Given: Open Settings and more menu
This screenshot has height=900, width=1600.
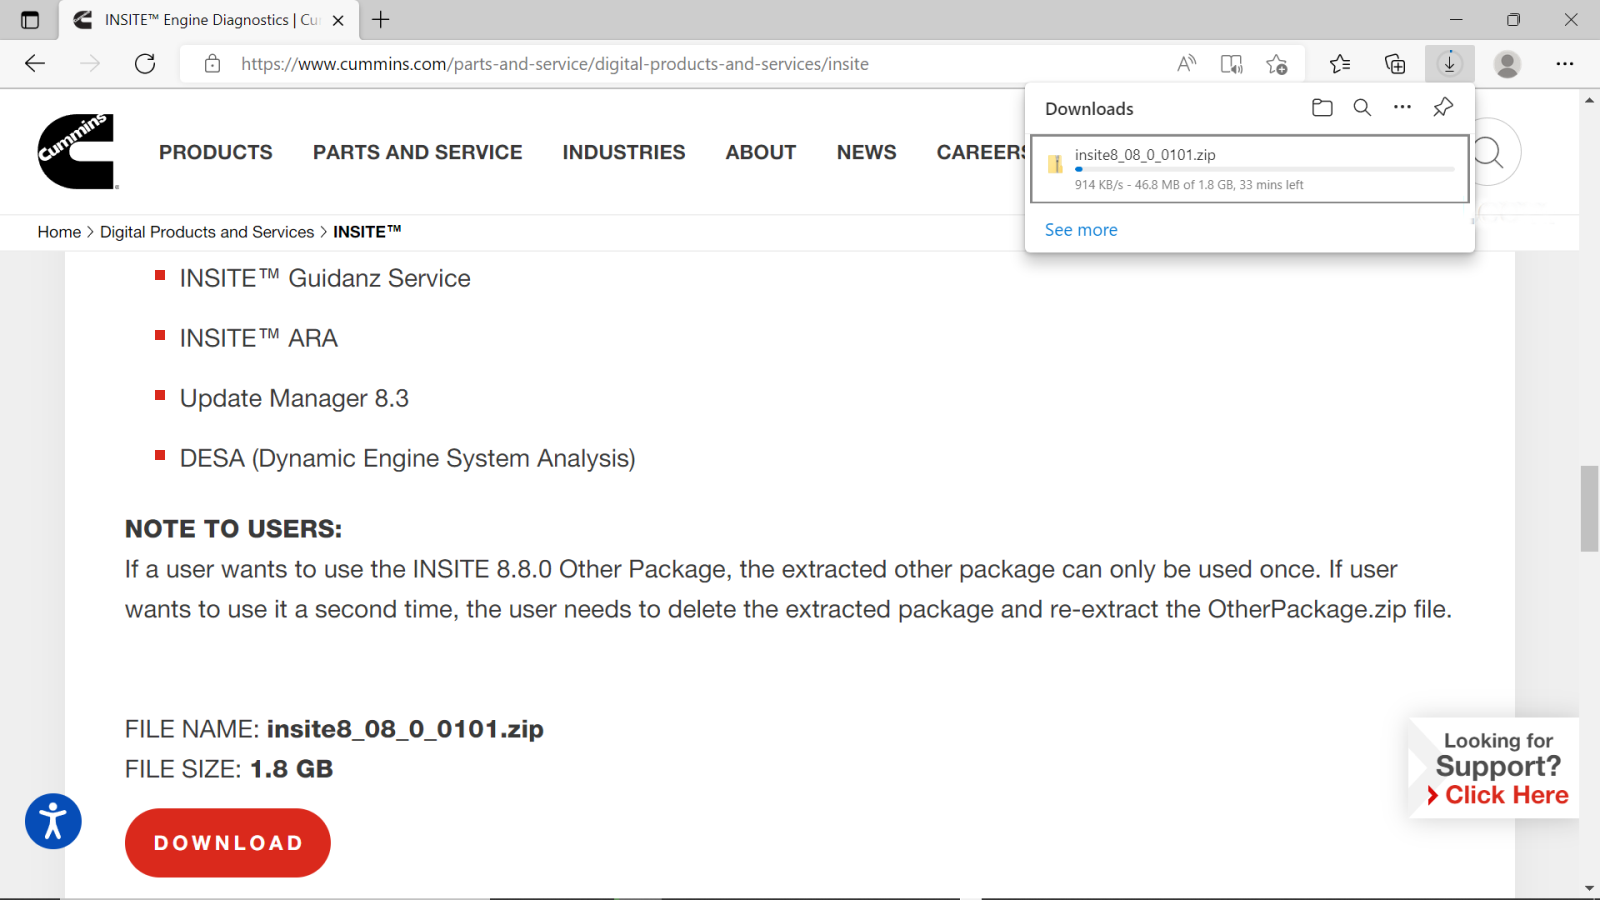Looking at the screenshot, I should [x=1565, y=64].
